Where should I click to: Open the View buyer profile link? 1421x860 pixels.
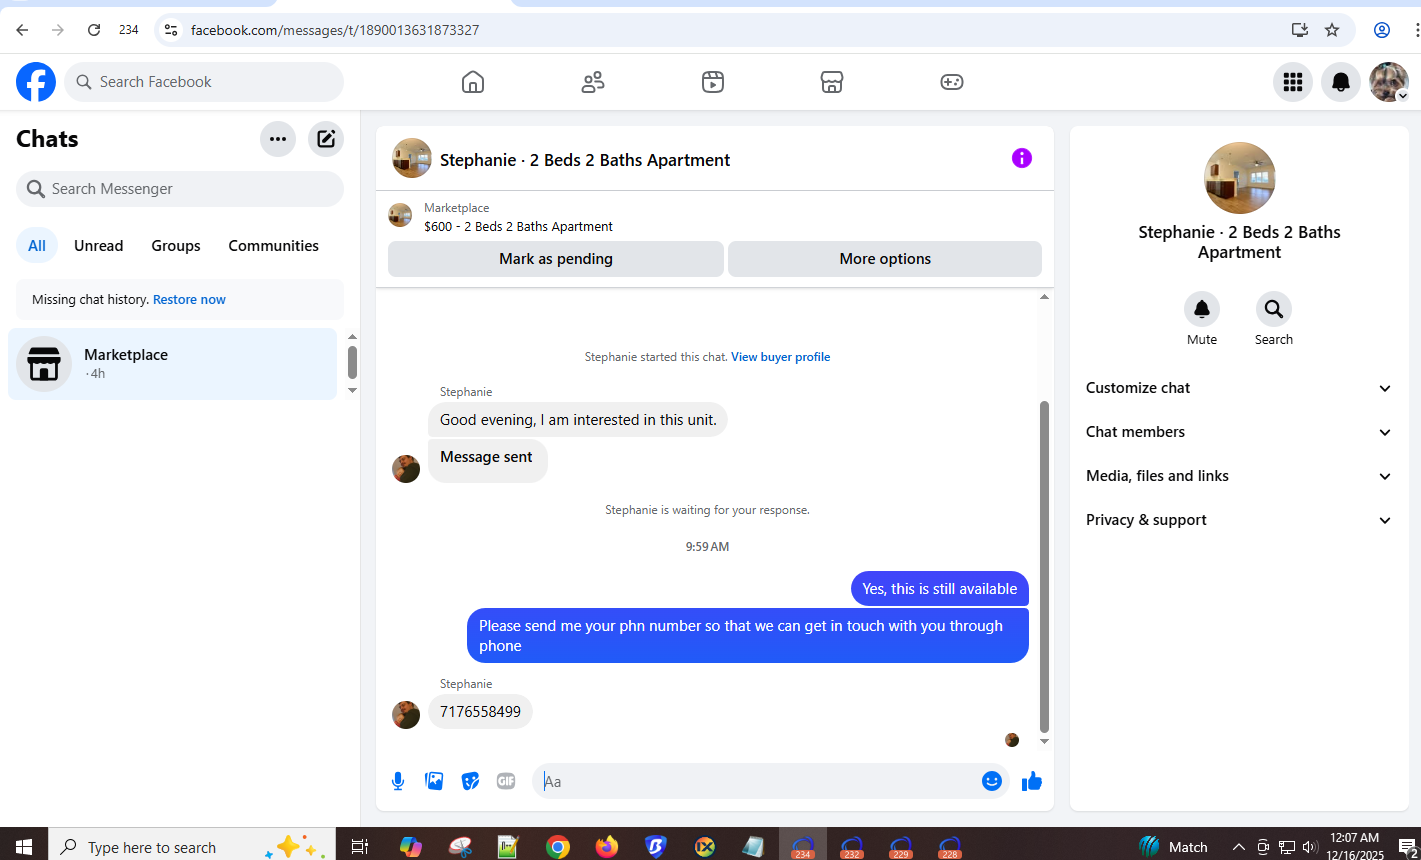[x=781, y=357]
